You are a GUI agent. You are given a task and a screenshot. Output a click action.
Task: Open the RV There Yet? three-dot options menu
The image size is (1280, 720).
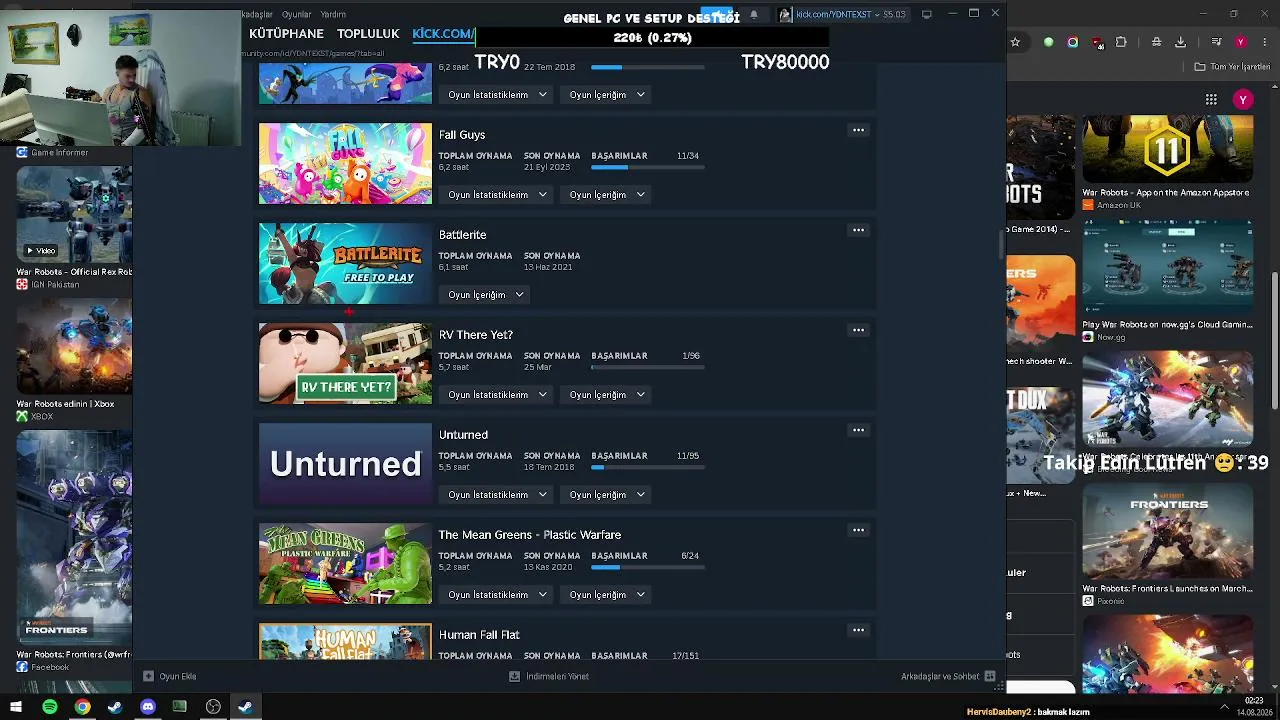coord(858,330)
